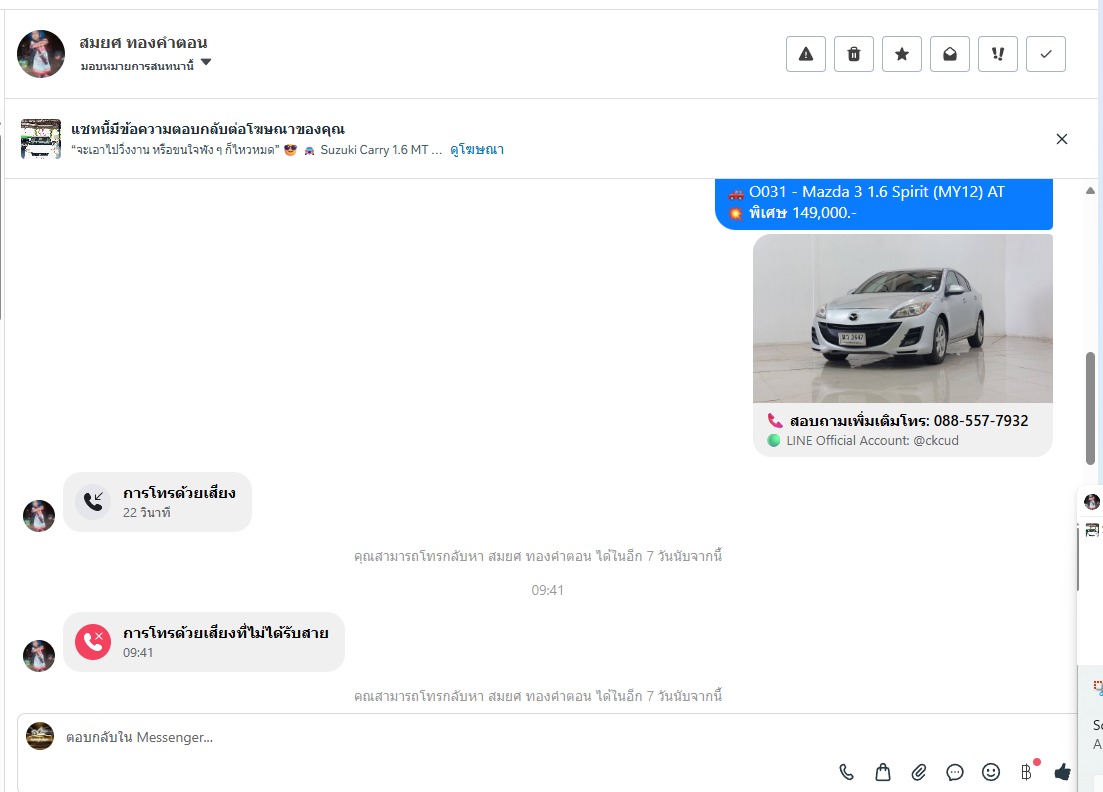
Task: Click scrollbar up arrow in chat
Action: pos(1090,191)
